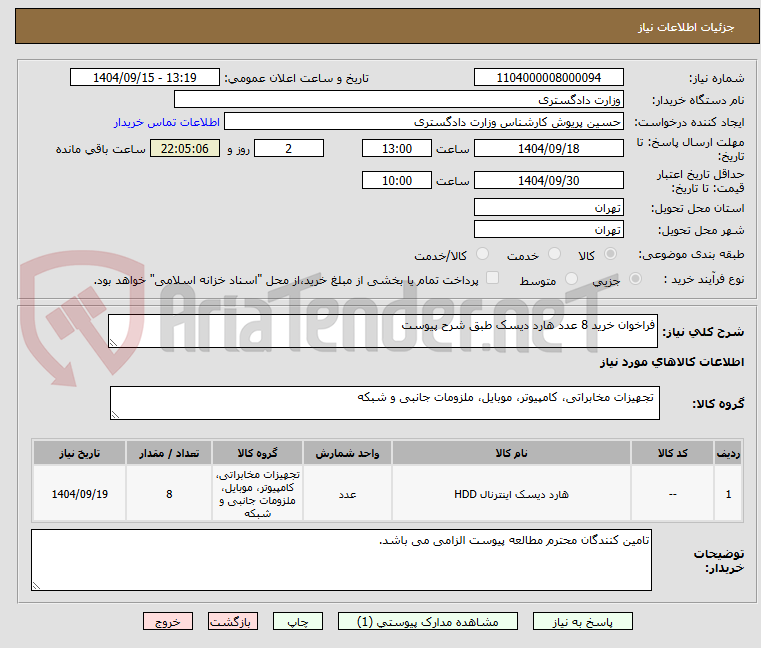Viewport: 761px width, 648px height.
Task: Click the اطلاعات کالاهای مورد نیاز heading
Action: [672, 362]
